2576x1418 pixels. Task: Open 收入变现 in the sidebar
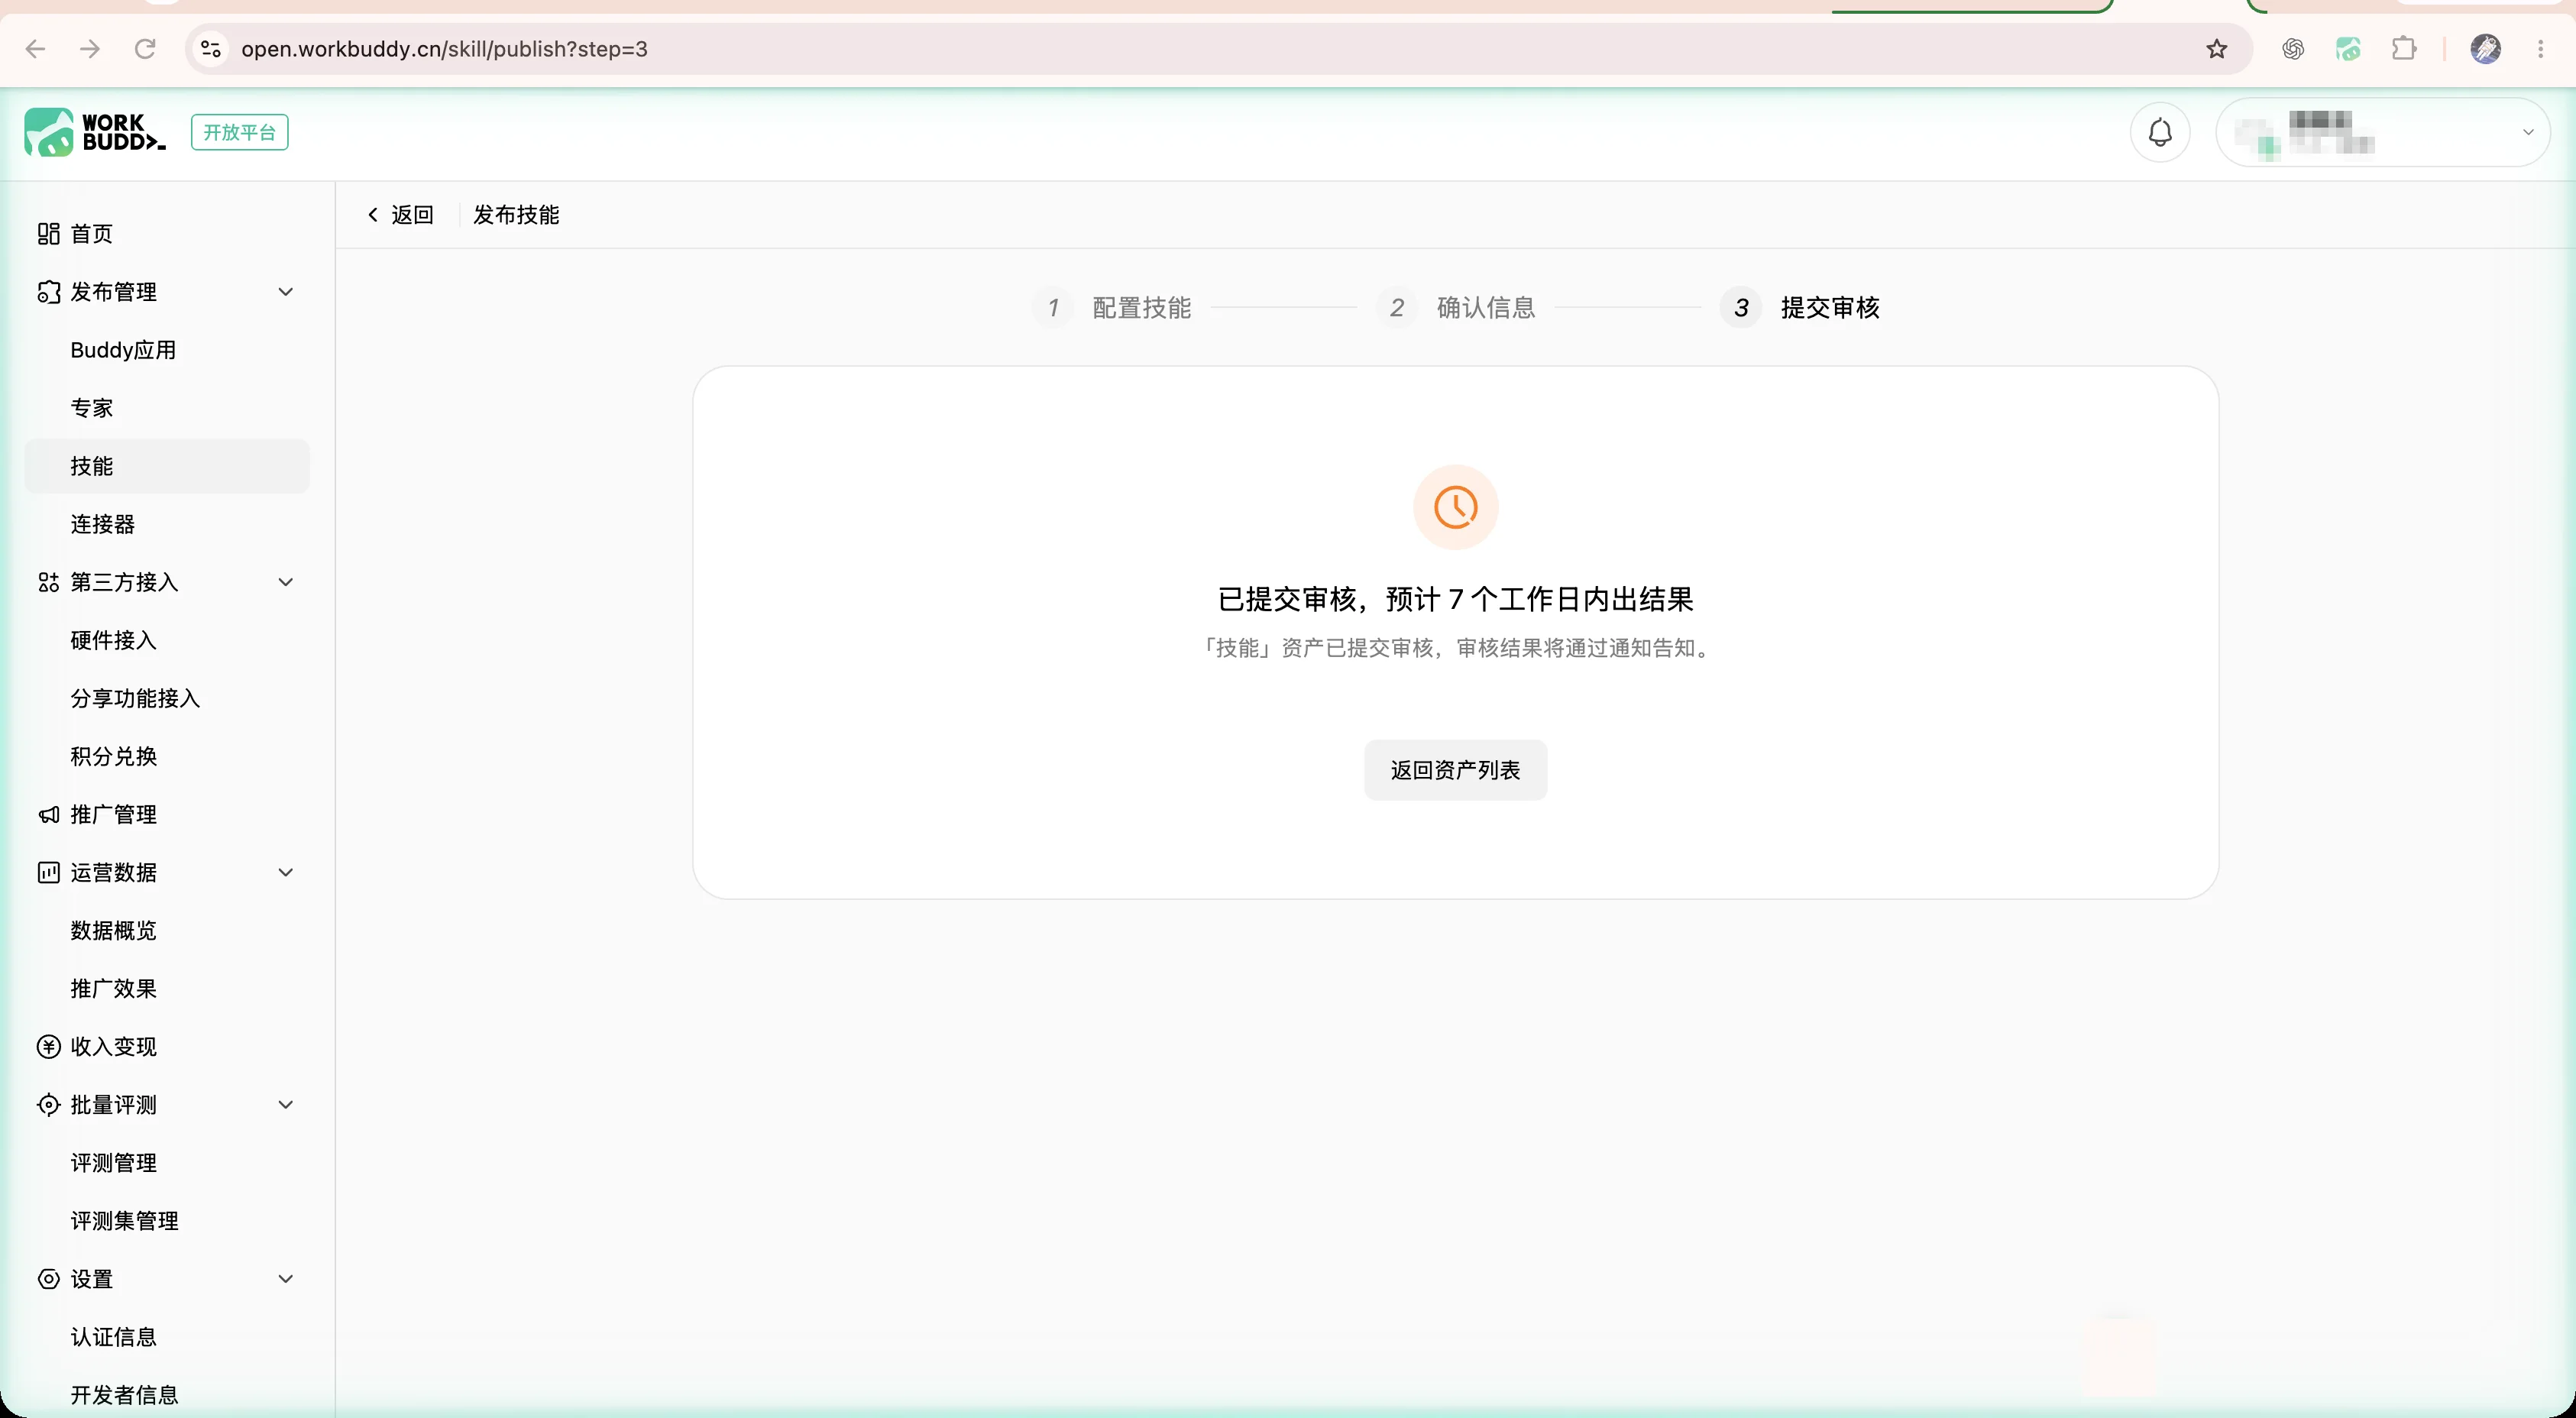[x=167, y=1047]
